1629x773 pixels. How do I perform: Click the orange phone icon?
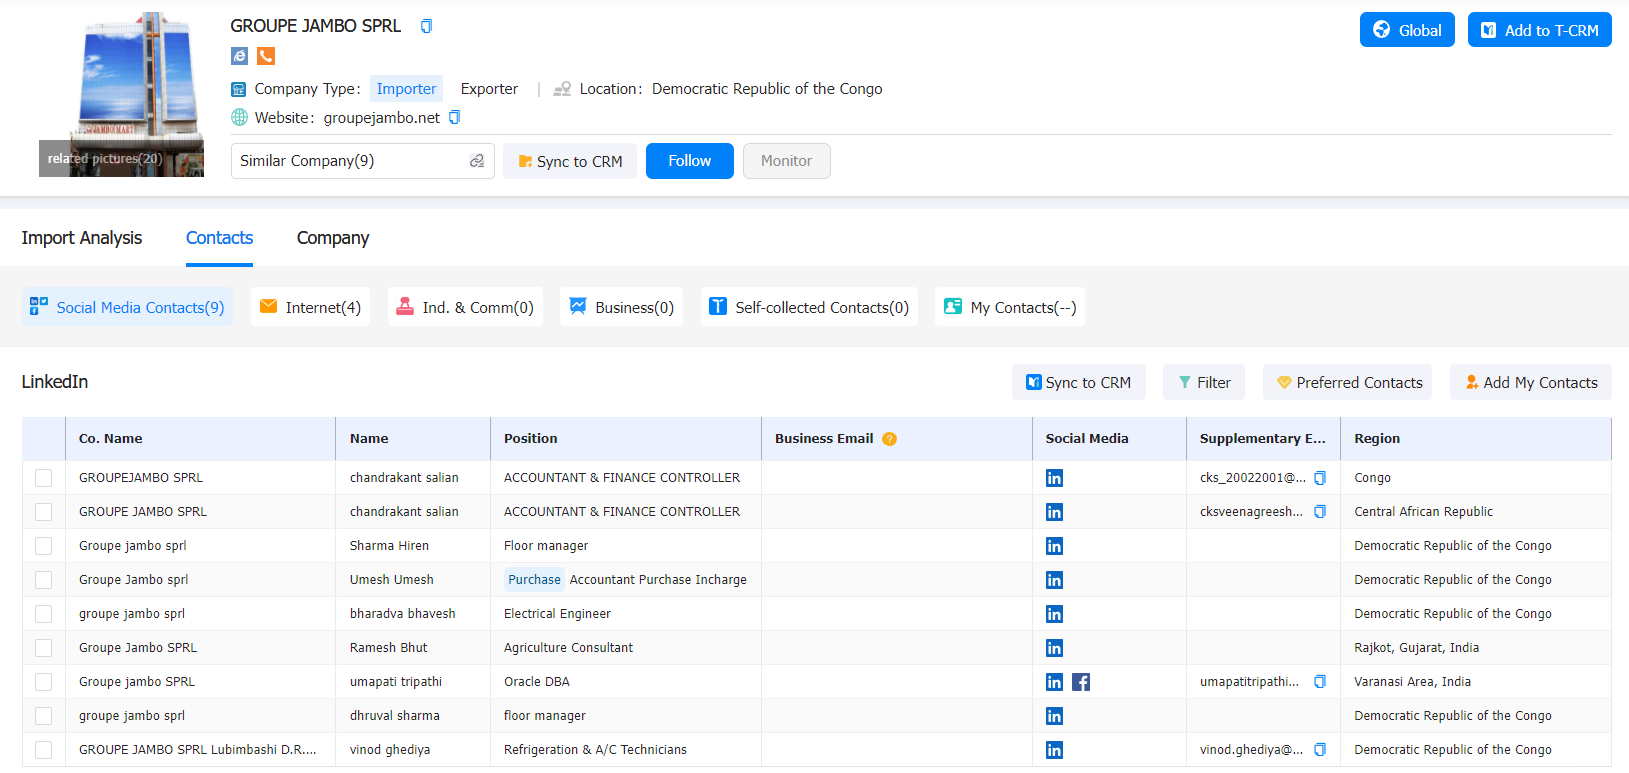266,56
